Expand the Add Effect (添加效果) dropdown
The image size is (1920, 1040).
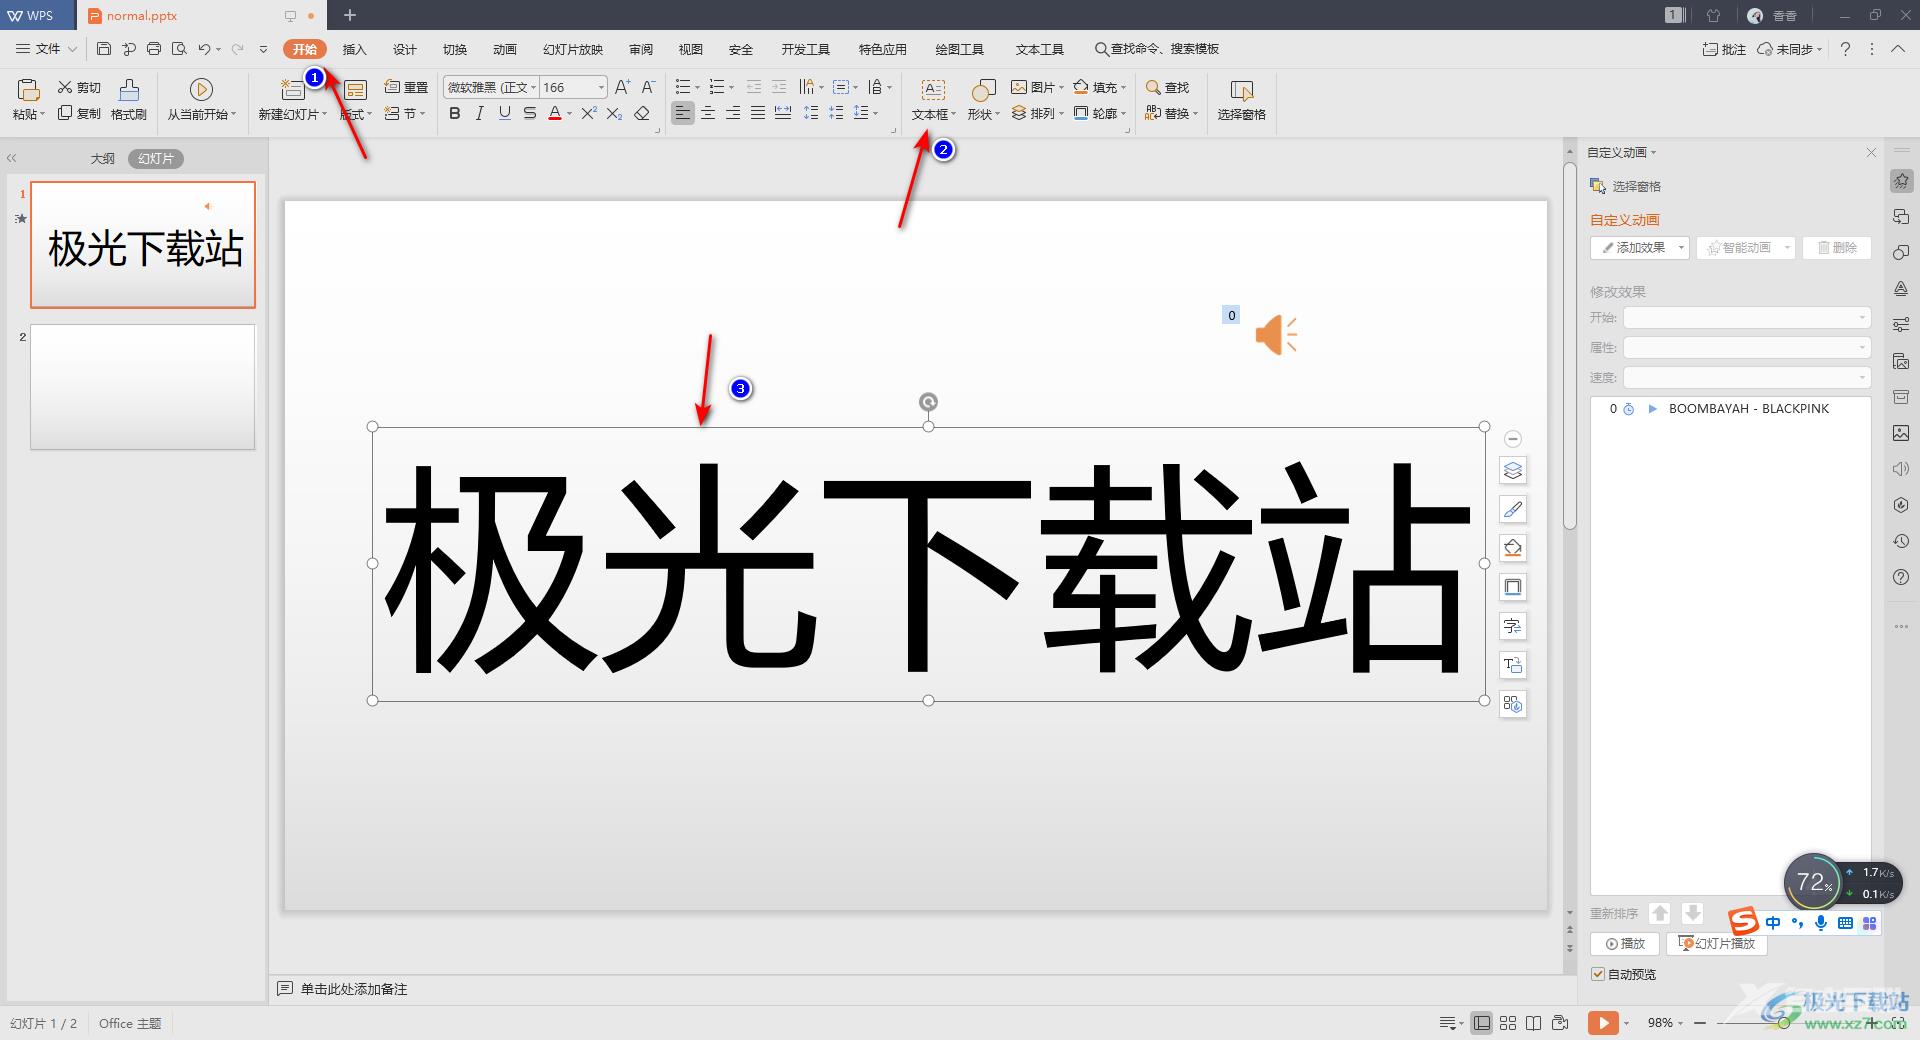click(1681, 247)
